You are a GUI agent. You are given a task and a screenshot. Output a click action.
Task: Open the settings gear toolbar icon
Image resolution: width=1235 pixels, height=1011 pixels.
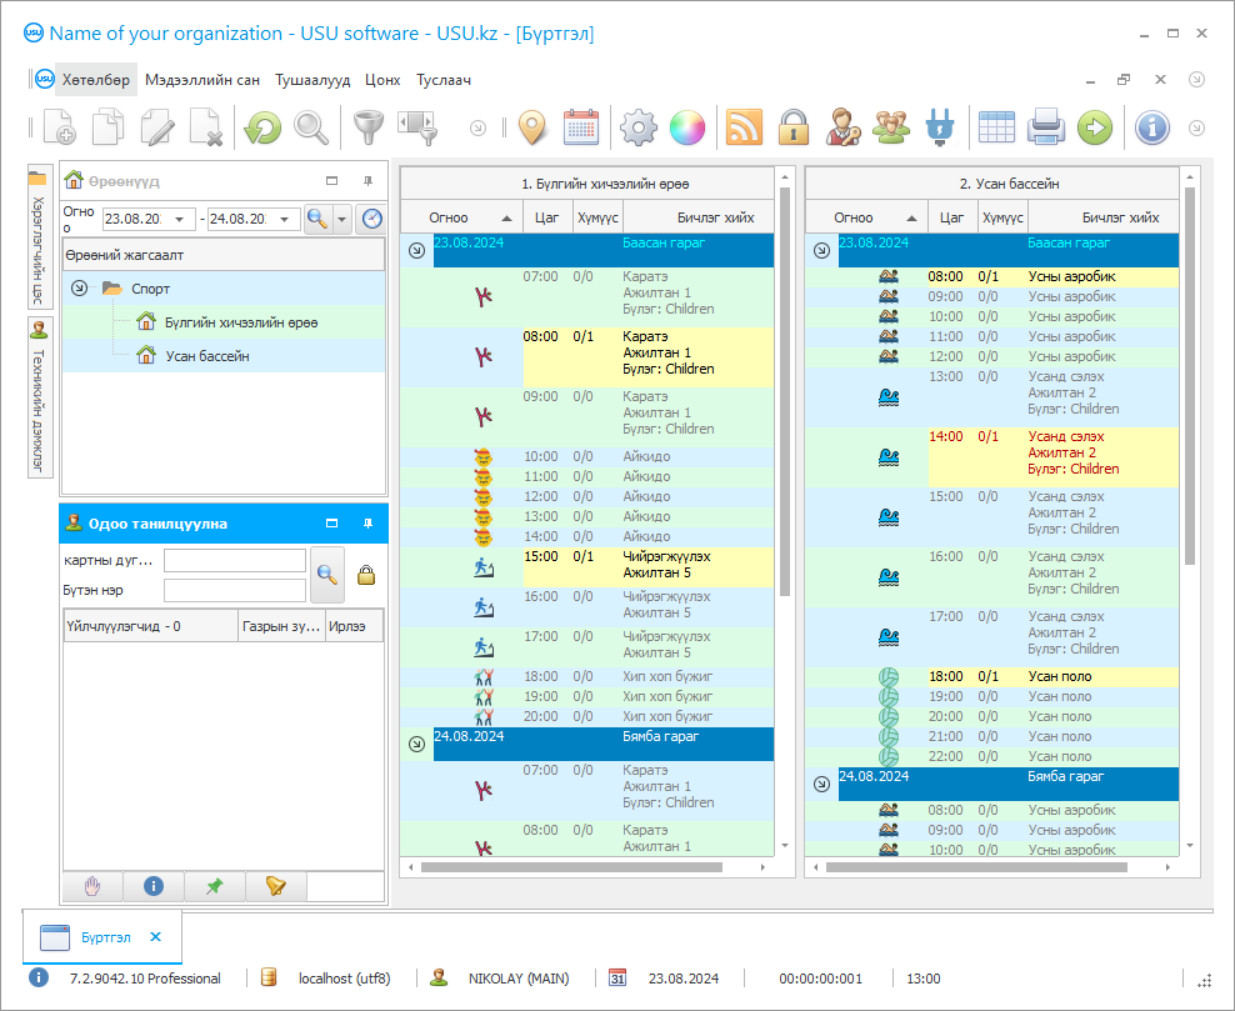(x=638, y=128)
